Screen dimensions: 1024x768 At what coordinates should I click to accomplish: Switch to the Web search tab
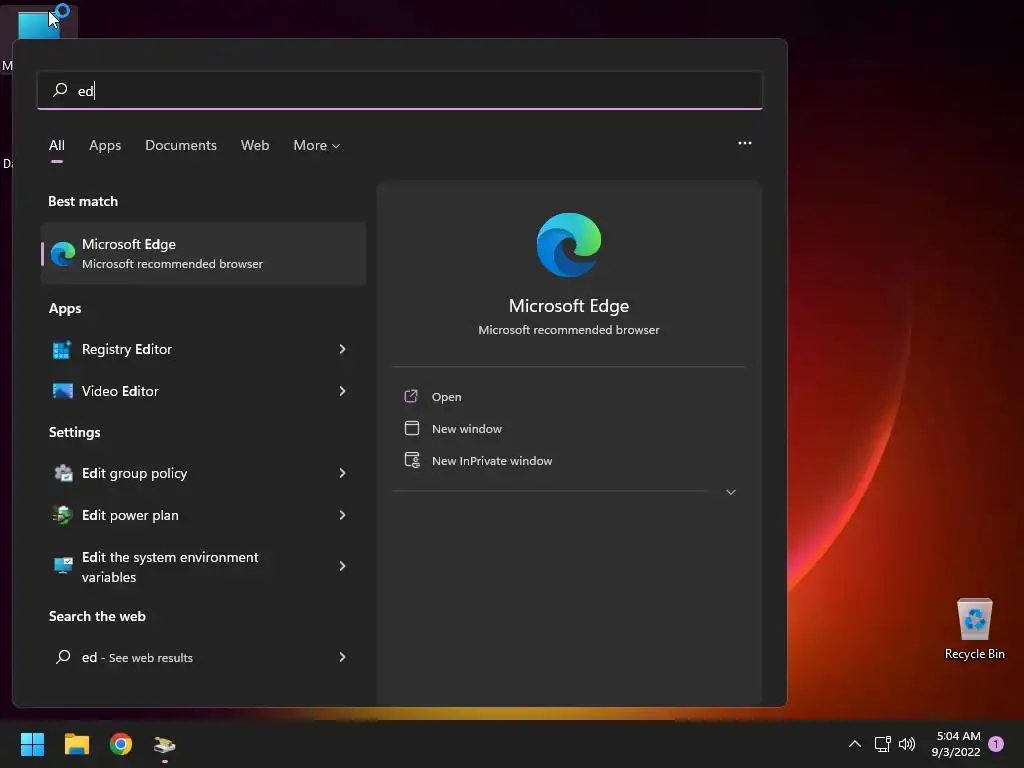click(255, 145)
